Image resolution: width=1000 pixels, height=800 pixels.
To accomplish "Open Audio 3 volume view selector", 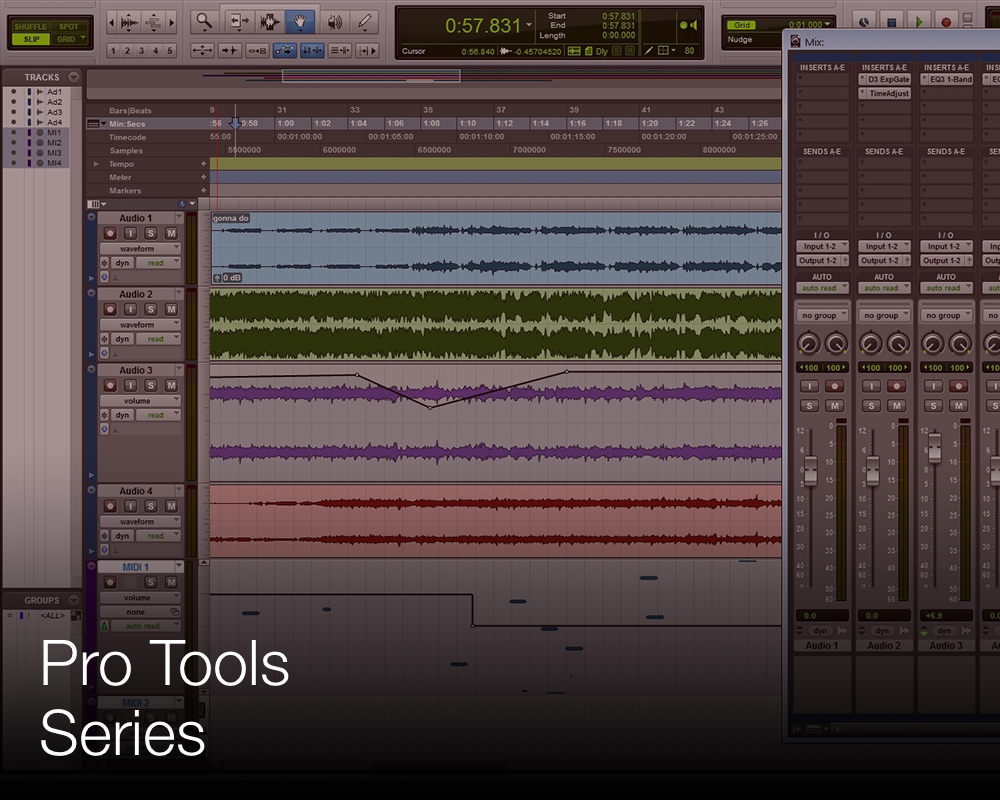I will tap(140, 401).
